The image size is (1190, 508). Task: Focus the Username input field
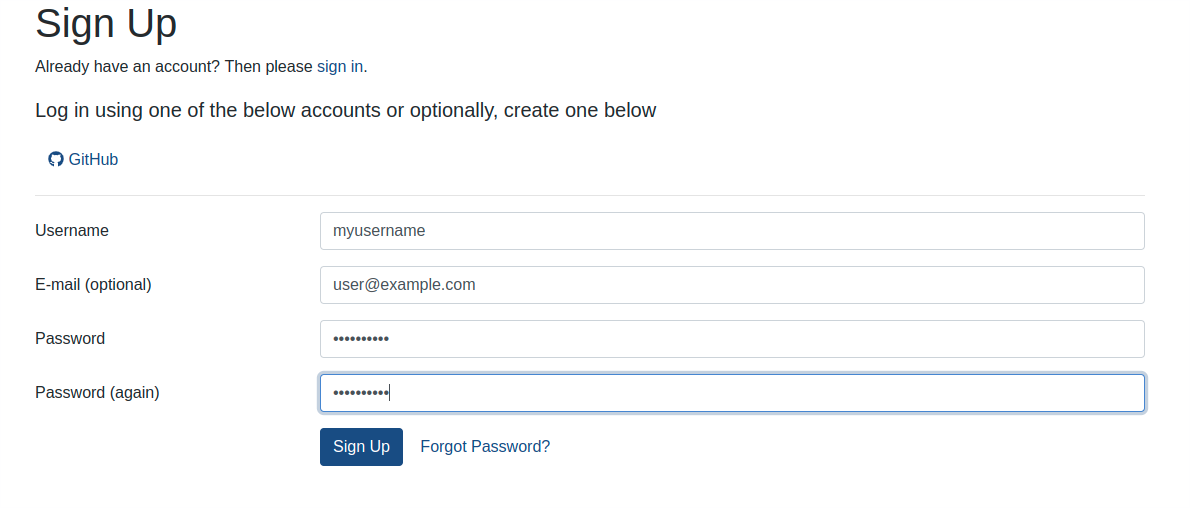pos(732,231)
